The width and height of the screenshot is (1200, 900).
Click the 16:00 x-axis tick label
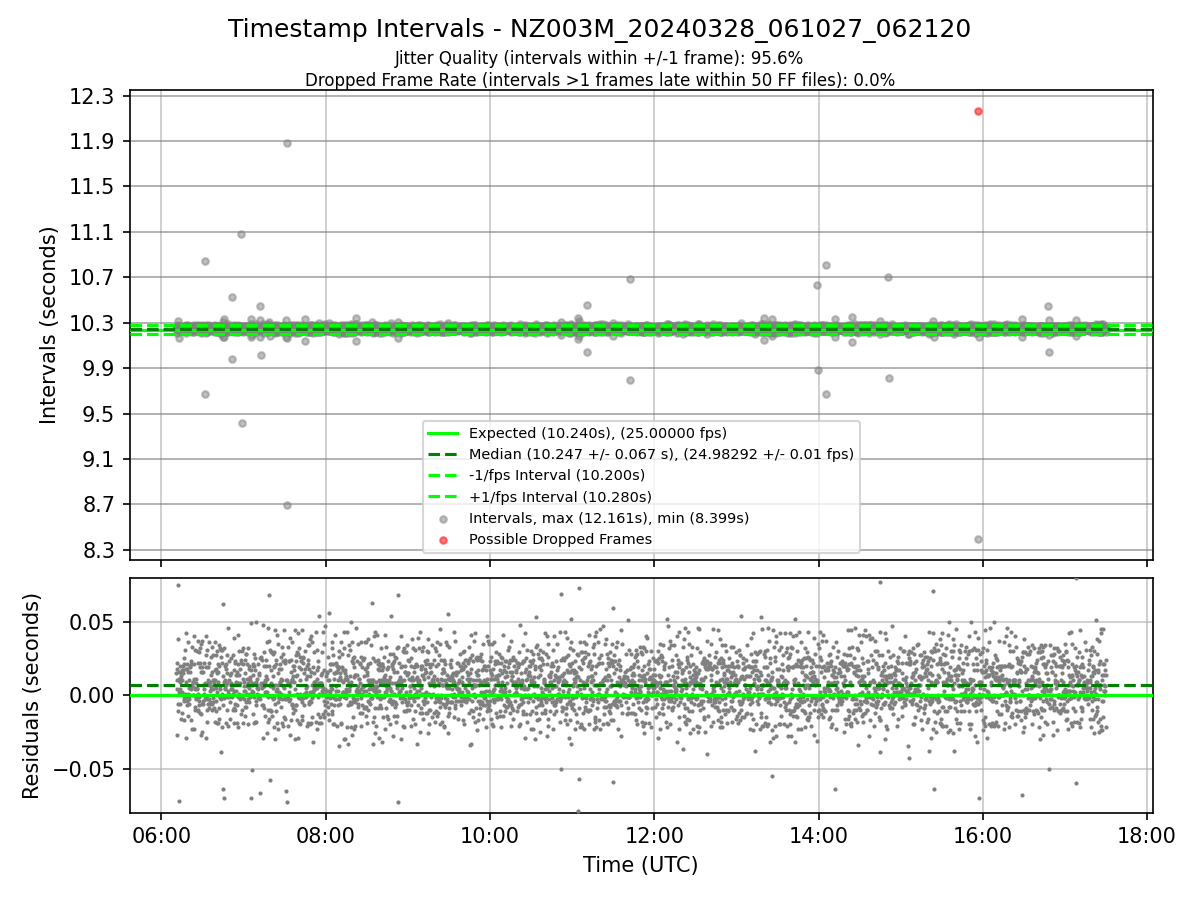pos(982,836)
